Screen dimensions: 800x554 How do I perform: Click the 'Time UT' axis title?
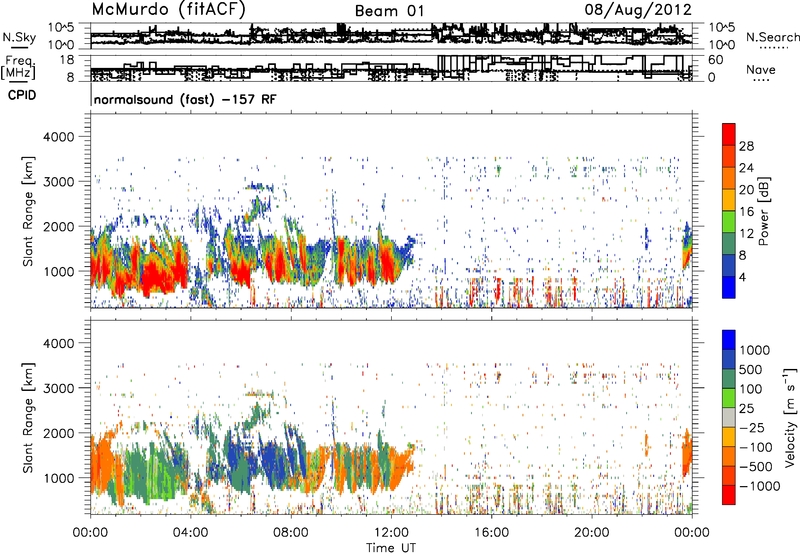pos(391,547)
